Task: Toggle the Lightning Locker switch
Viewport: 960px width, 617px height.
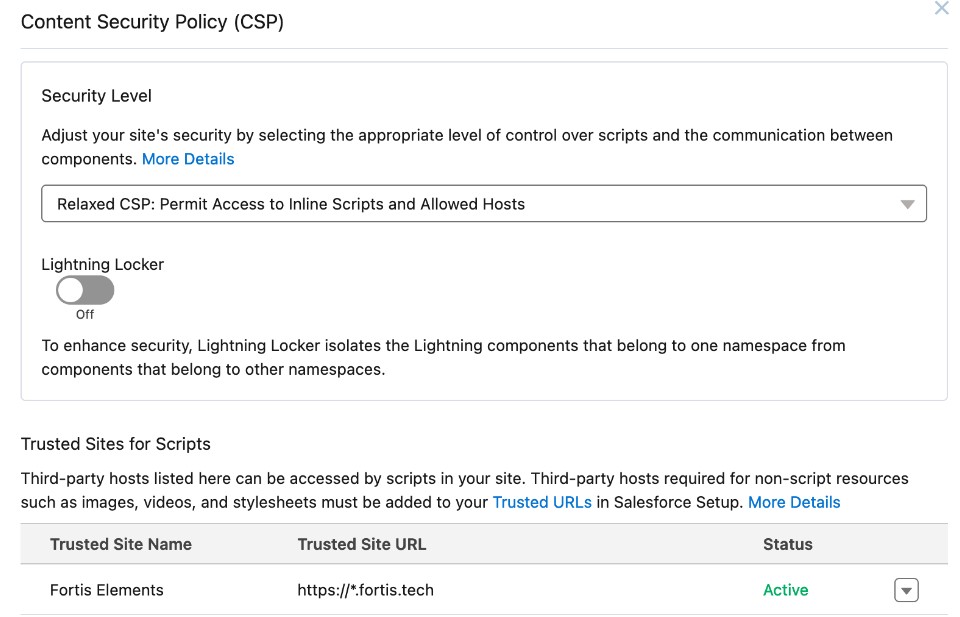Action: click(85, 291)
